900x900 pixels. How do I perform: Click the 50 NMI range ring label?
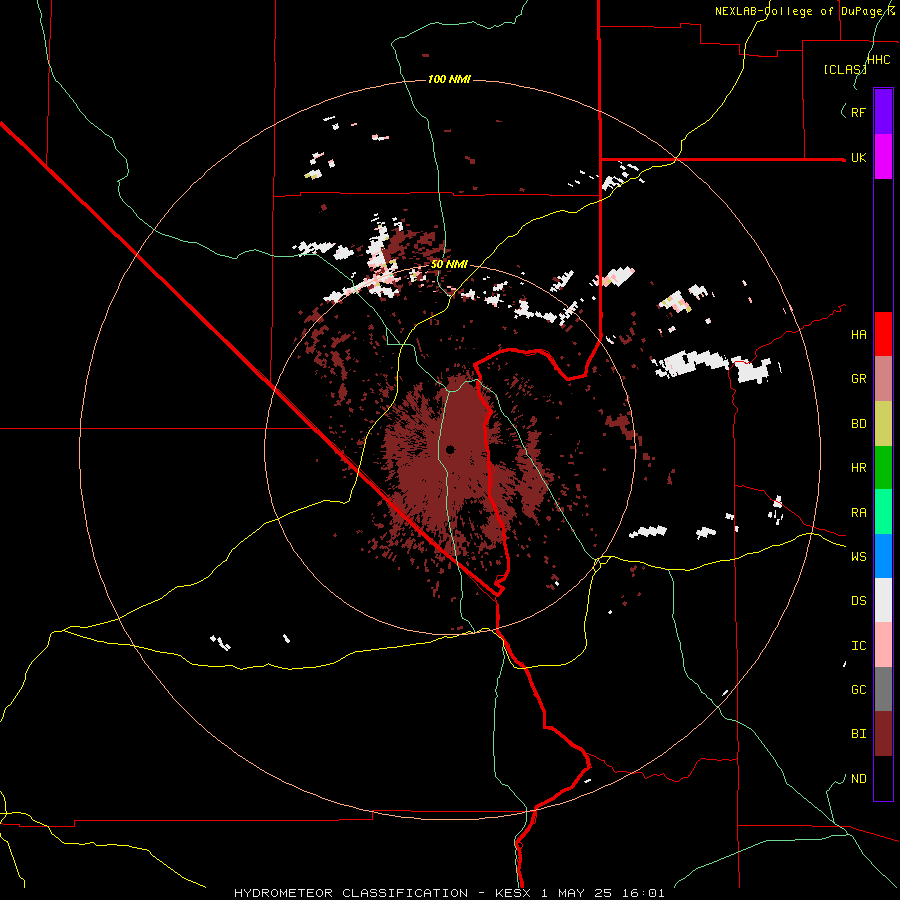[x=449, y=264]
